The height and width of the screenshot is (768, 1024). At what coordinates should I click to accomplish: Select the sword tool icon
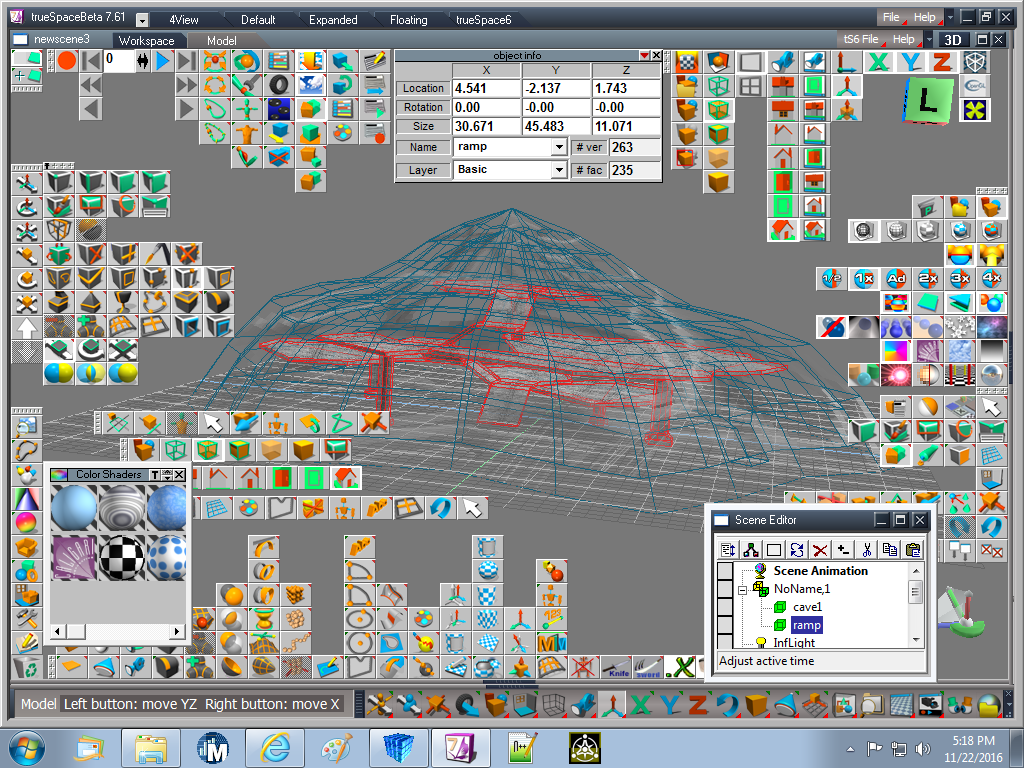(648, 667)
